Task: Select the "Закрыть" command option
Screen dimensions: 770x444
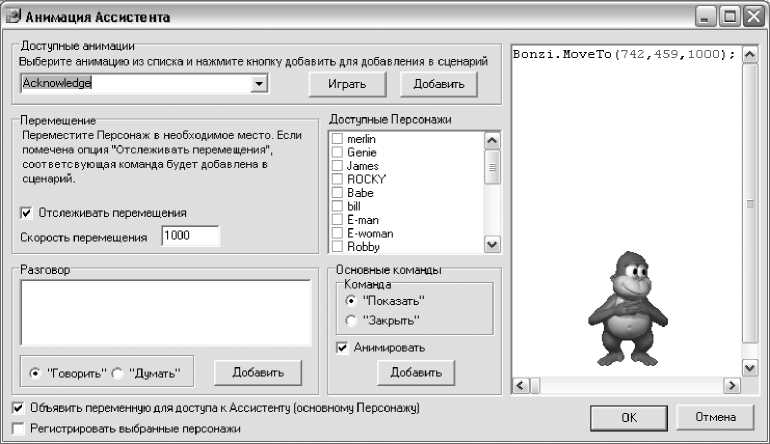Action: (x=351, y=320)
